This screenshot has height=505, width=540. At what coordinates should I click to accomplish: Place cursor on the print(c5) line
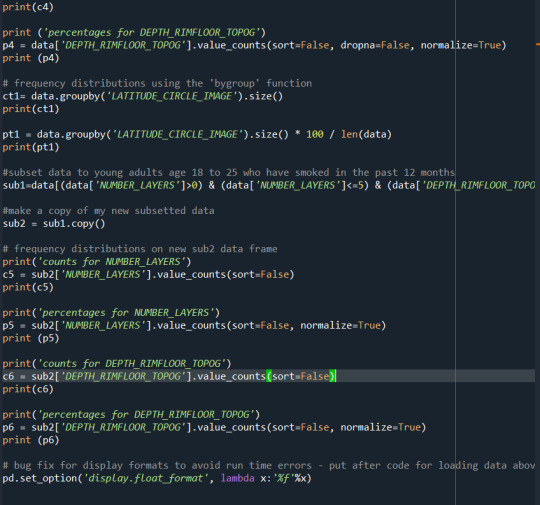click(28, 287)
